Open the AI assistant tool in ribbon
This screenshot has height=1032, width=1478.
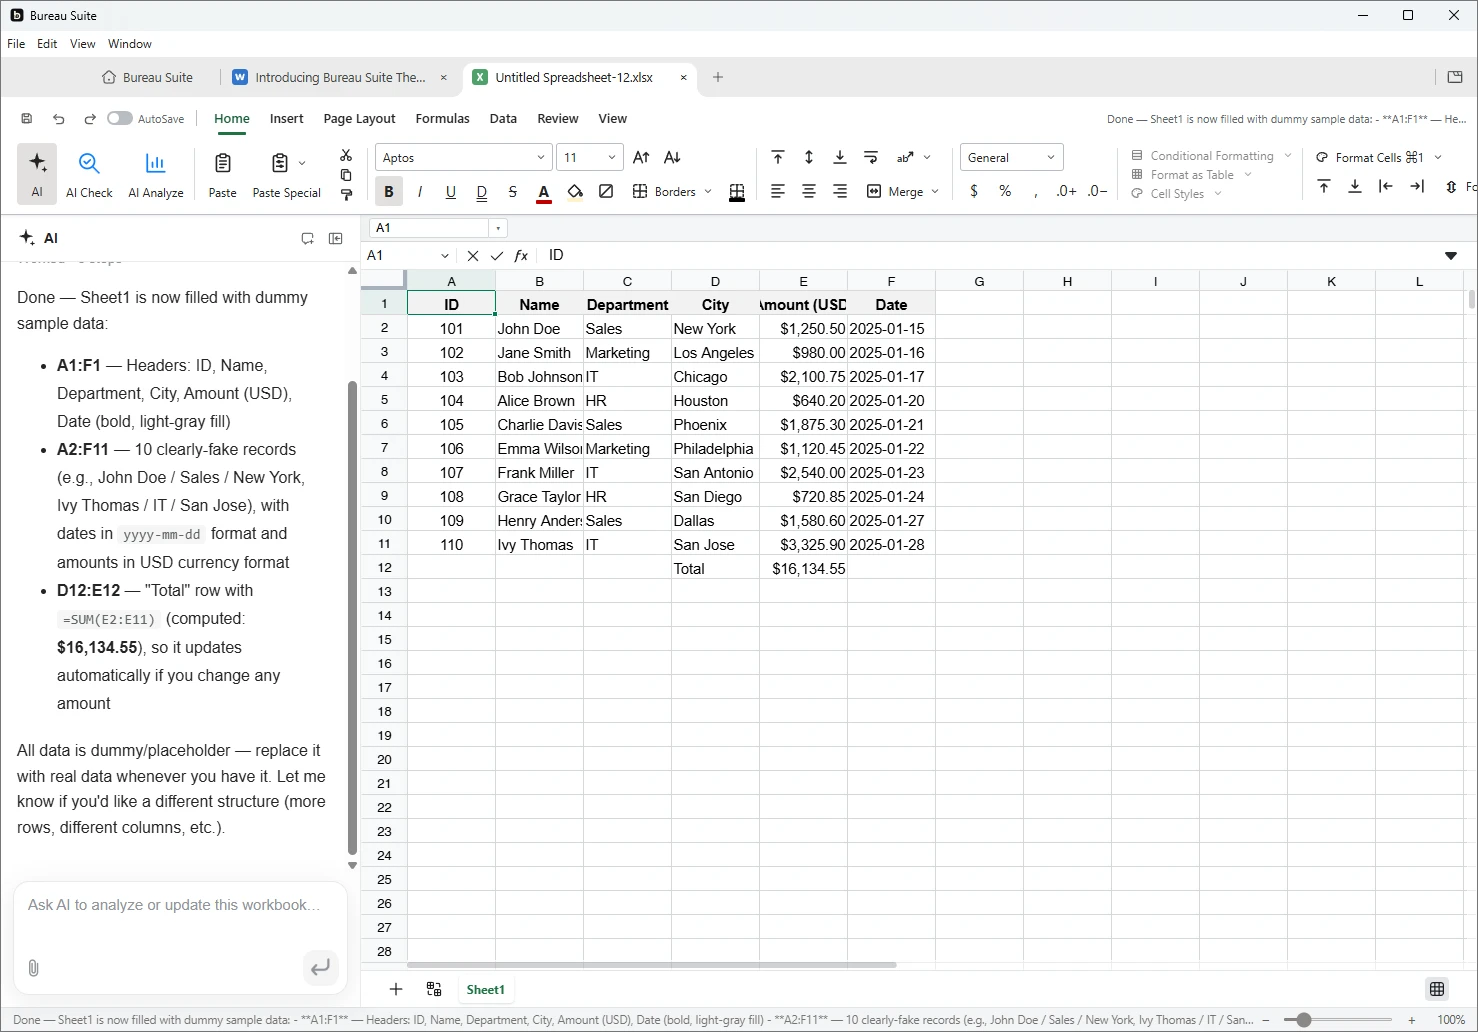(x=37, y=173)
